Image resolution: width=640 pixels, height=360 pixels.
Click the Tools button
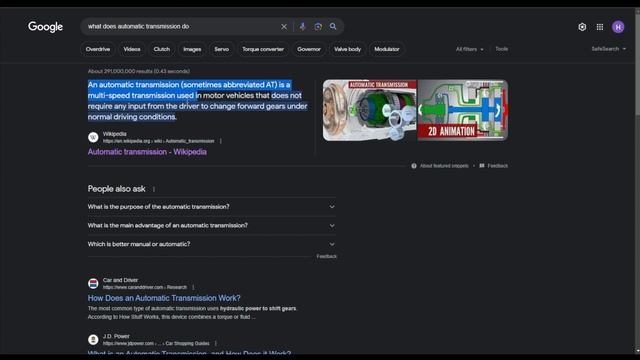click(x=502, y=49)
